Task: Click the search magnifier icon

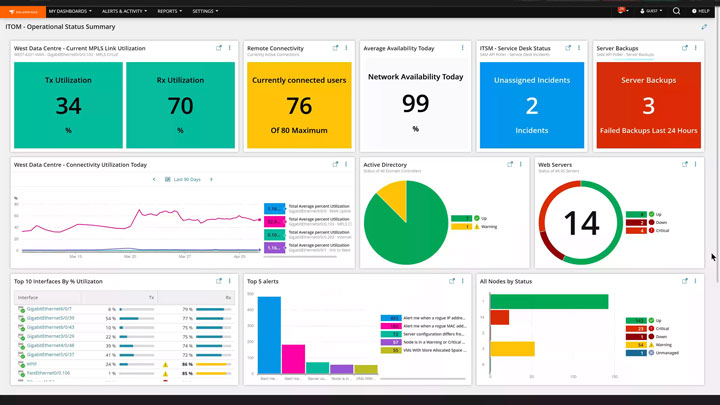Action: [676, 11]
